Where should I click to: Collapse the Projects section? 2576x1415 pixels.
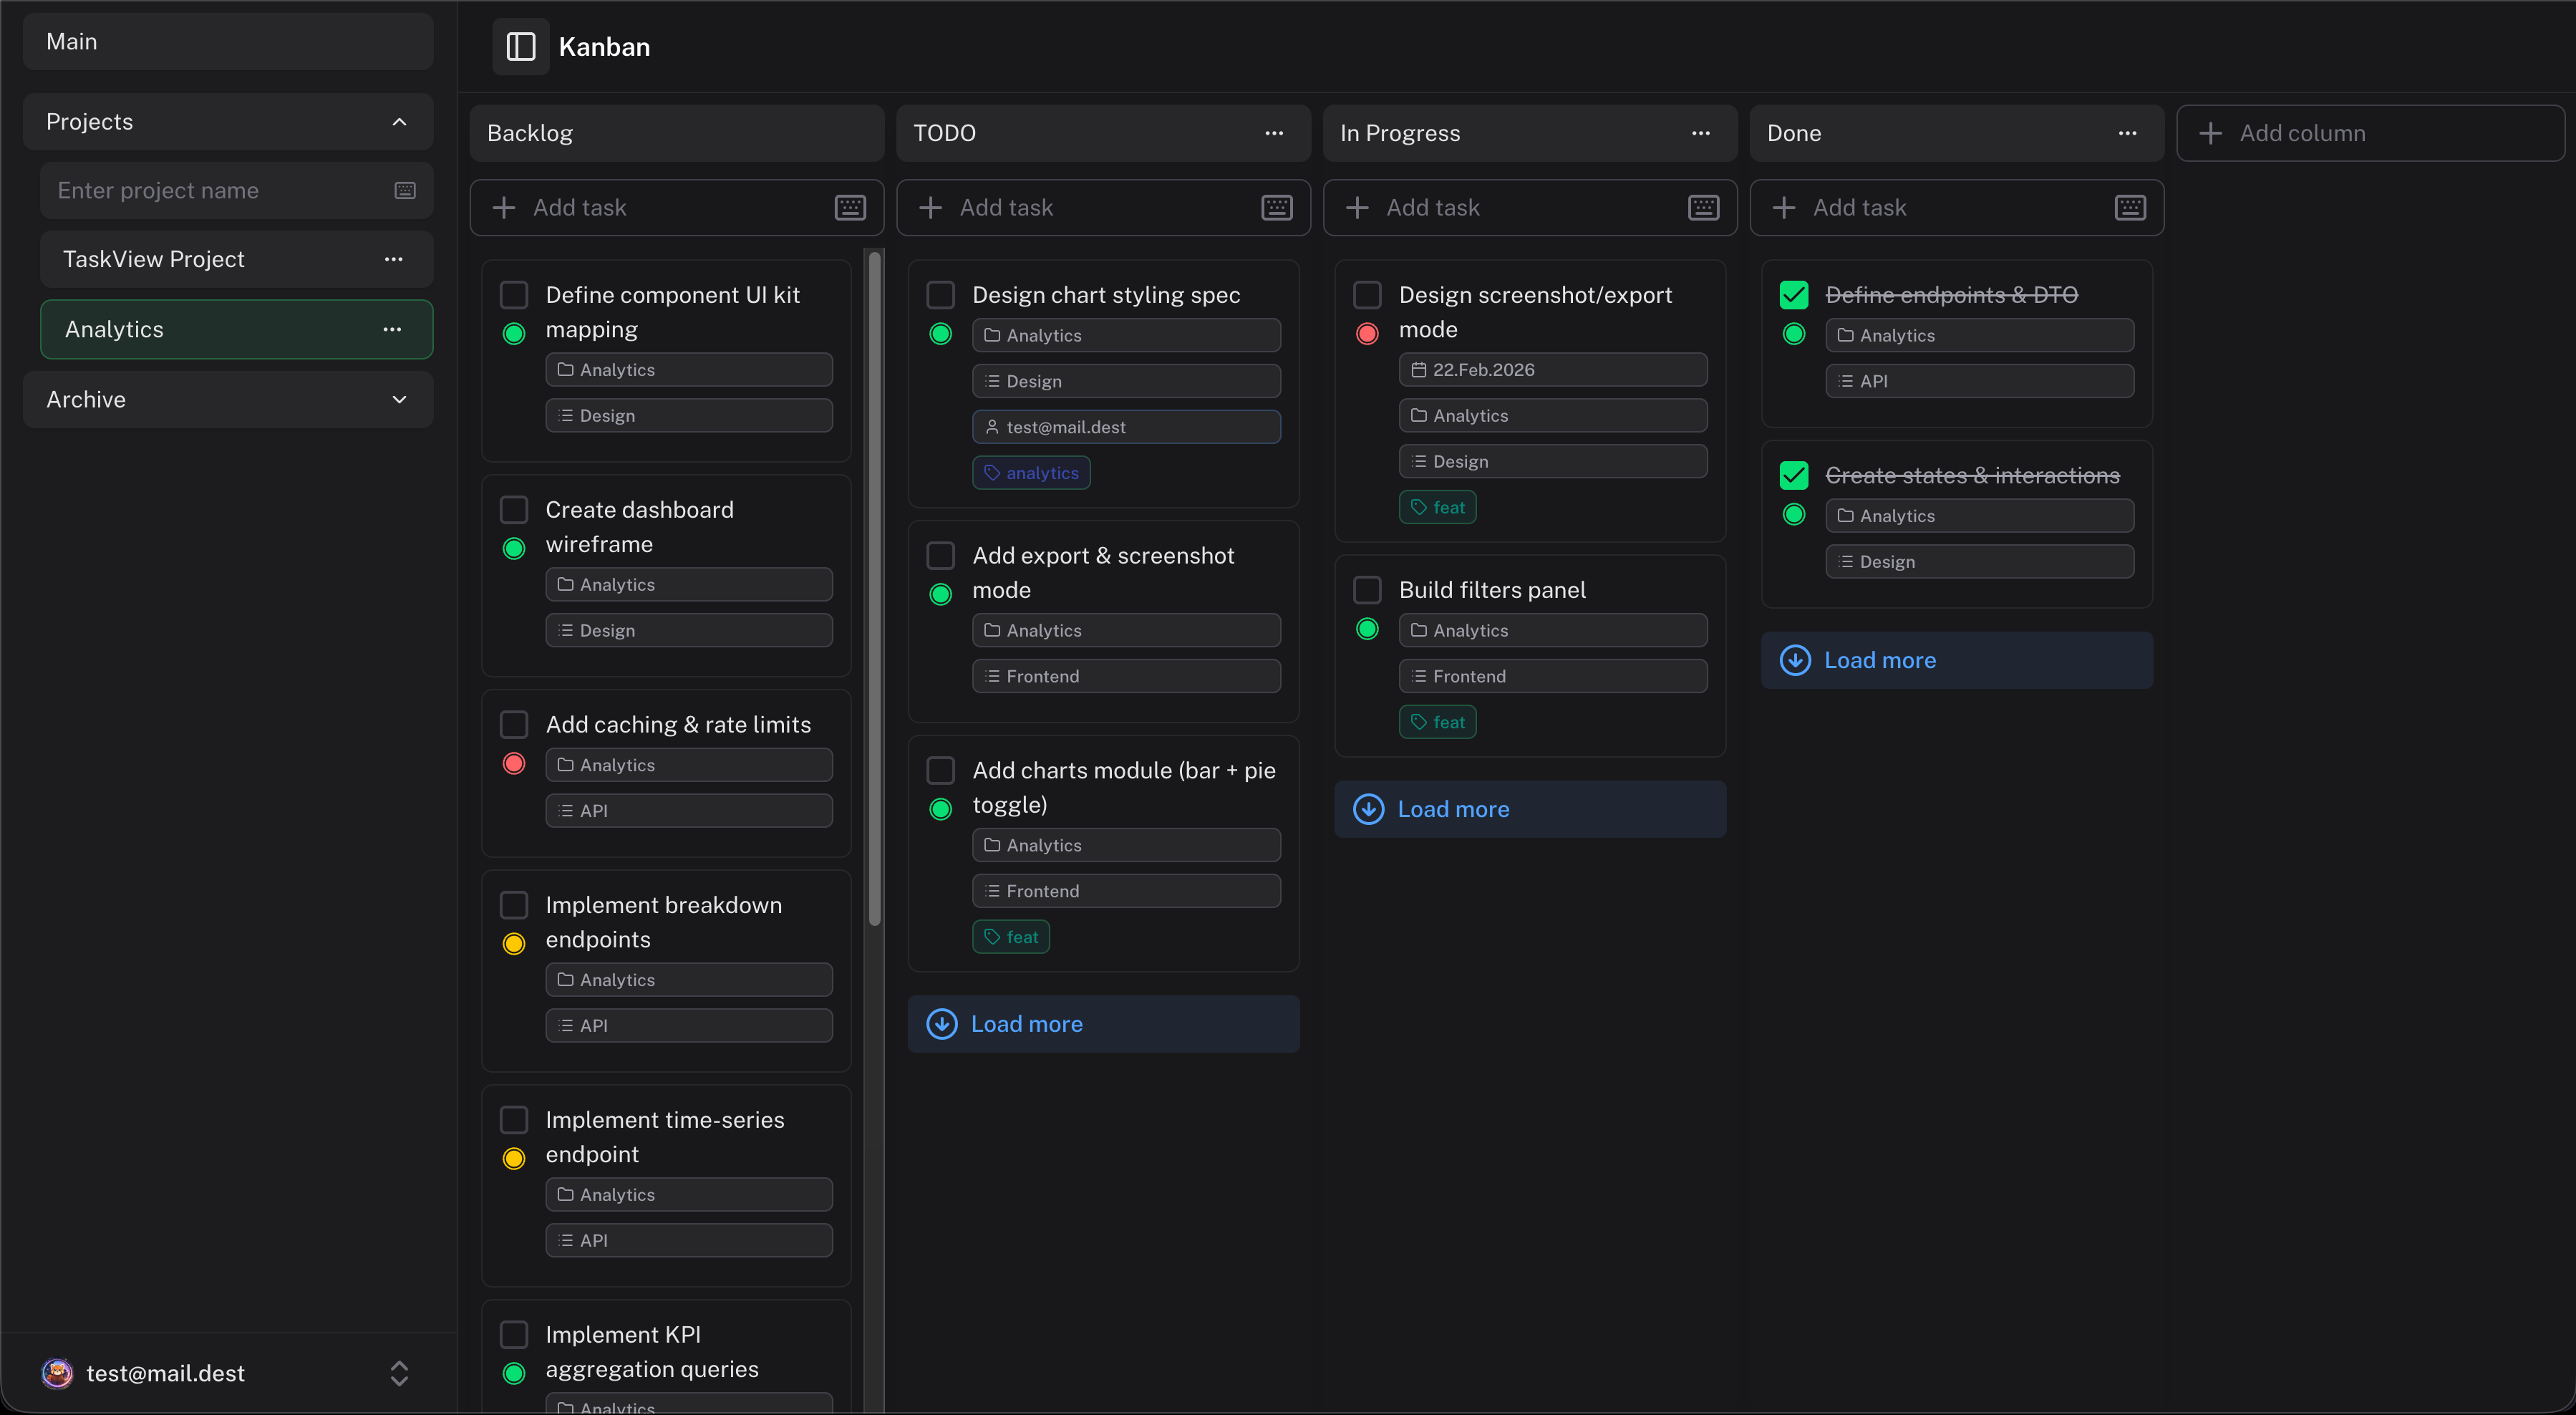click(399, 121)
